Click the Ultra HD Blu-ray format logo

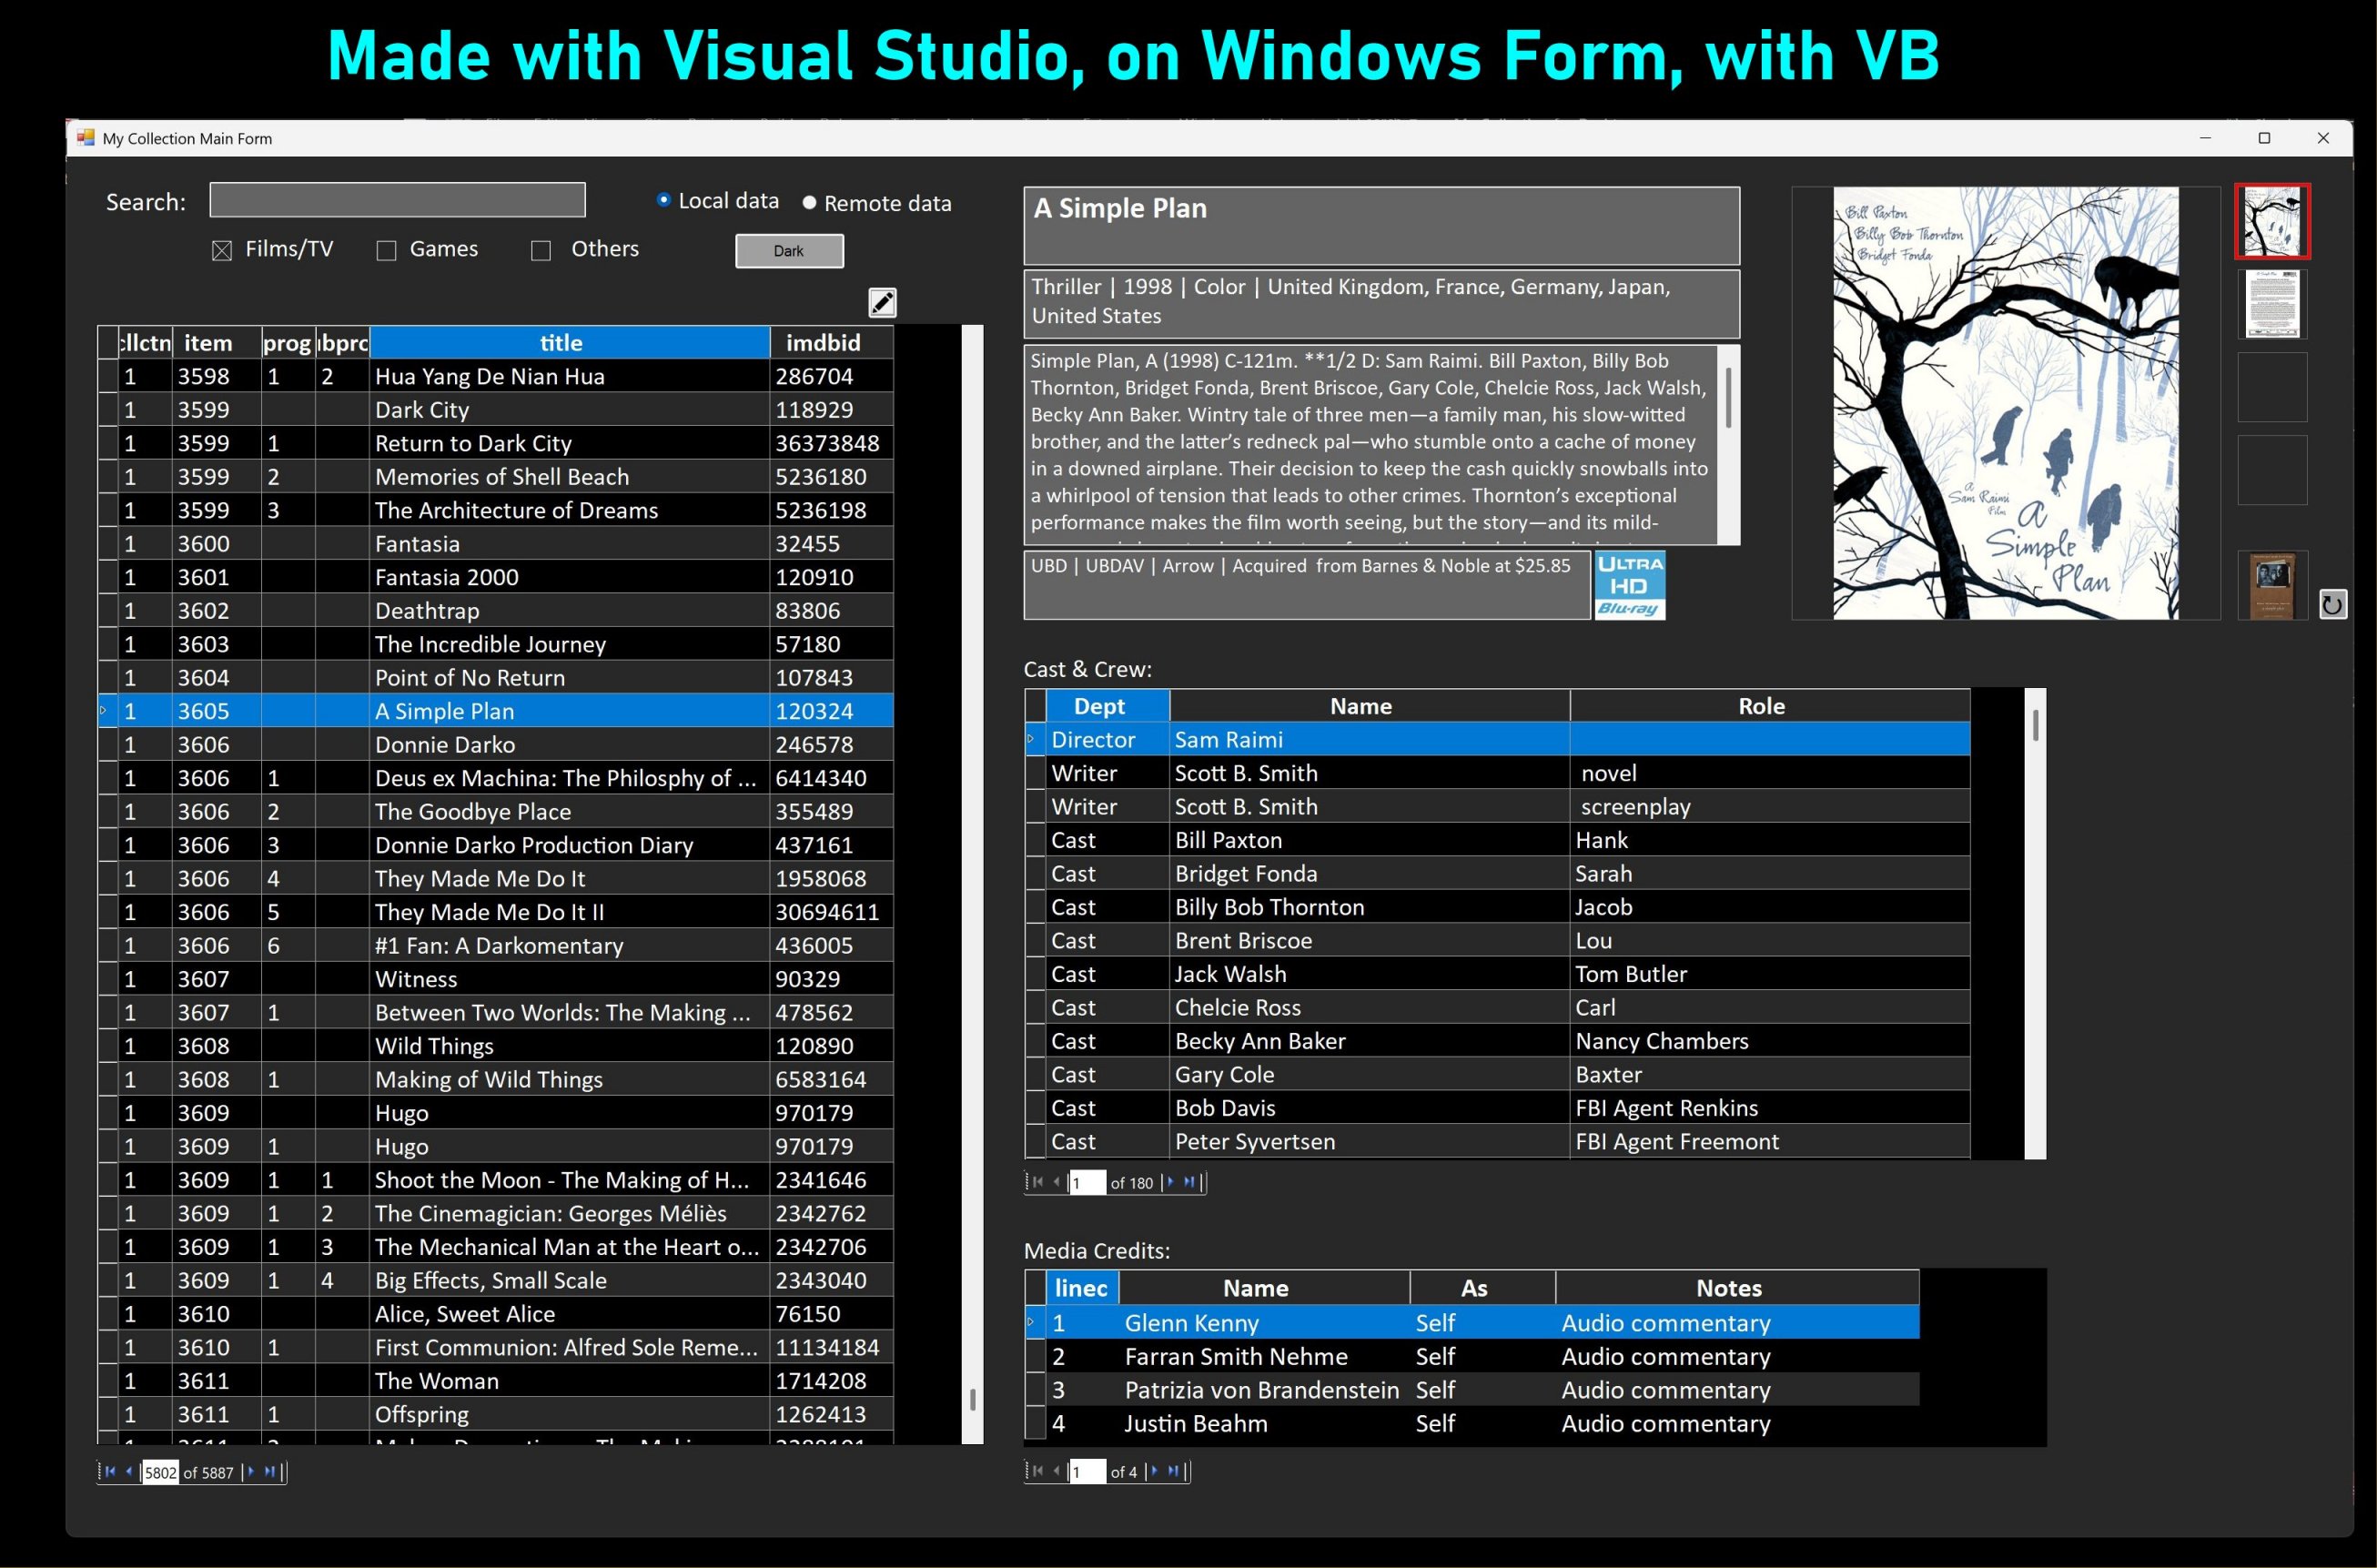(1629, 585)
